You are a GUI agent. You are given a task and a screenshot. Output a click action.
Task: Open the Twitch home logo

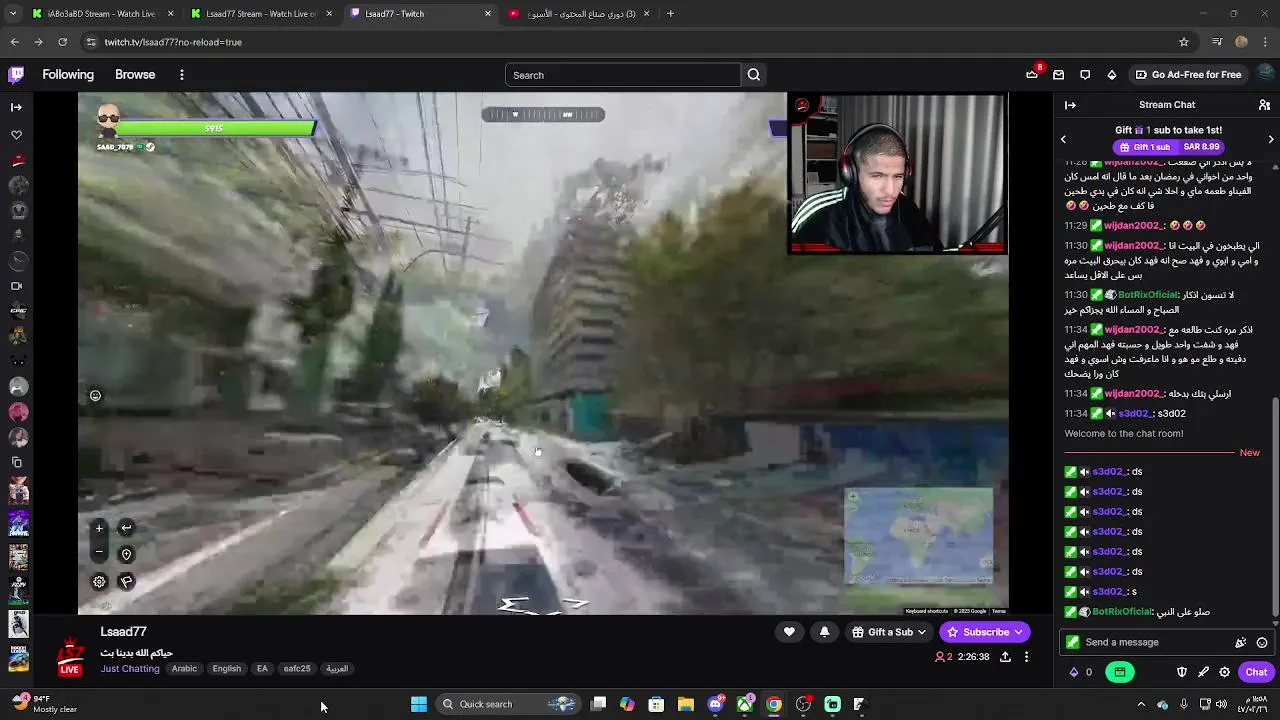coord(16,74)
